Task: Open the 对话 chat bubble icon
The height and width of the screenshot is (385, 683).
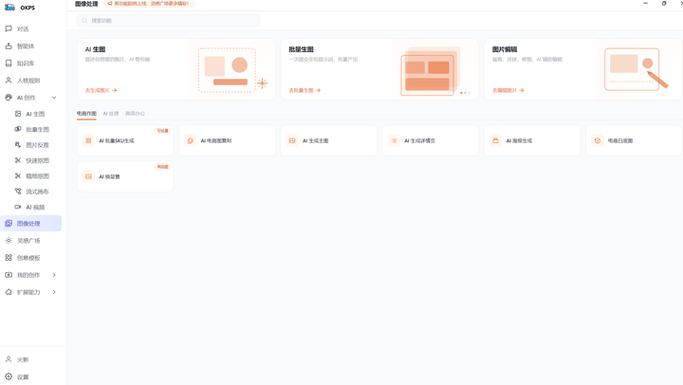Action: 8,29
